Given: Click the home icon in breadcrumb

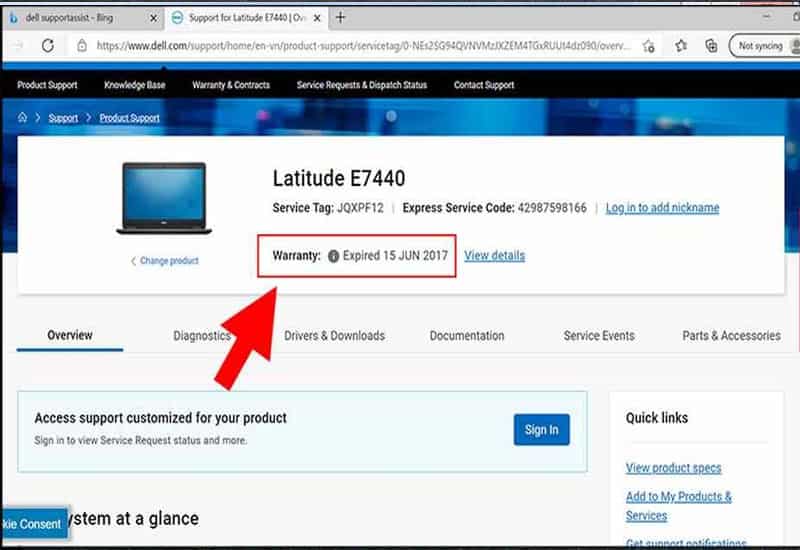Looking at the screenshot, I should click(22, 118).
